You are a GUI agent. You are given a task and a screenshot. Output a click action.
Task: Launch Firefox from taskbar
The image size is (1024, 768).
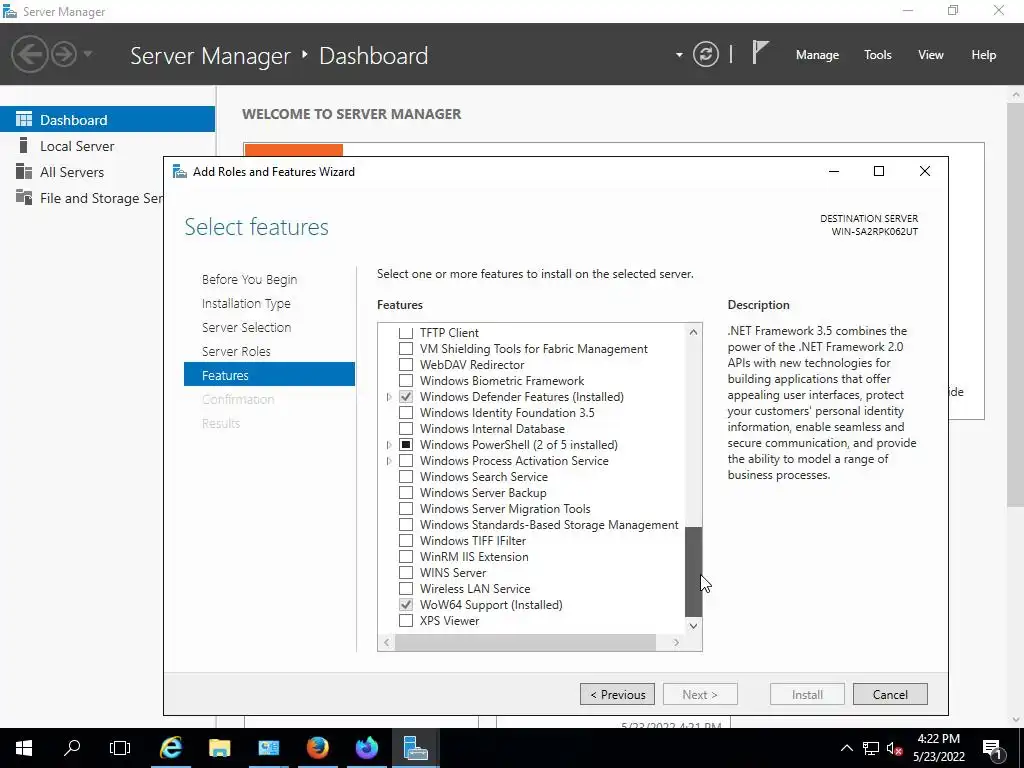click(317, 748)
